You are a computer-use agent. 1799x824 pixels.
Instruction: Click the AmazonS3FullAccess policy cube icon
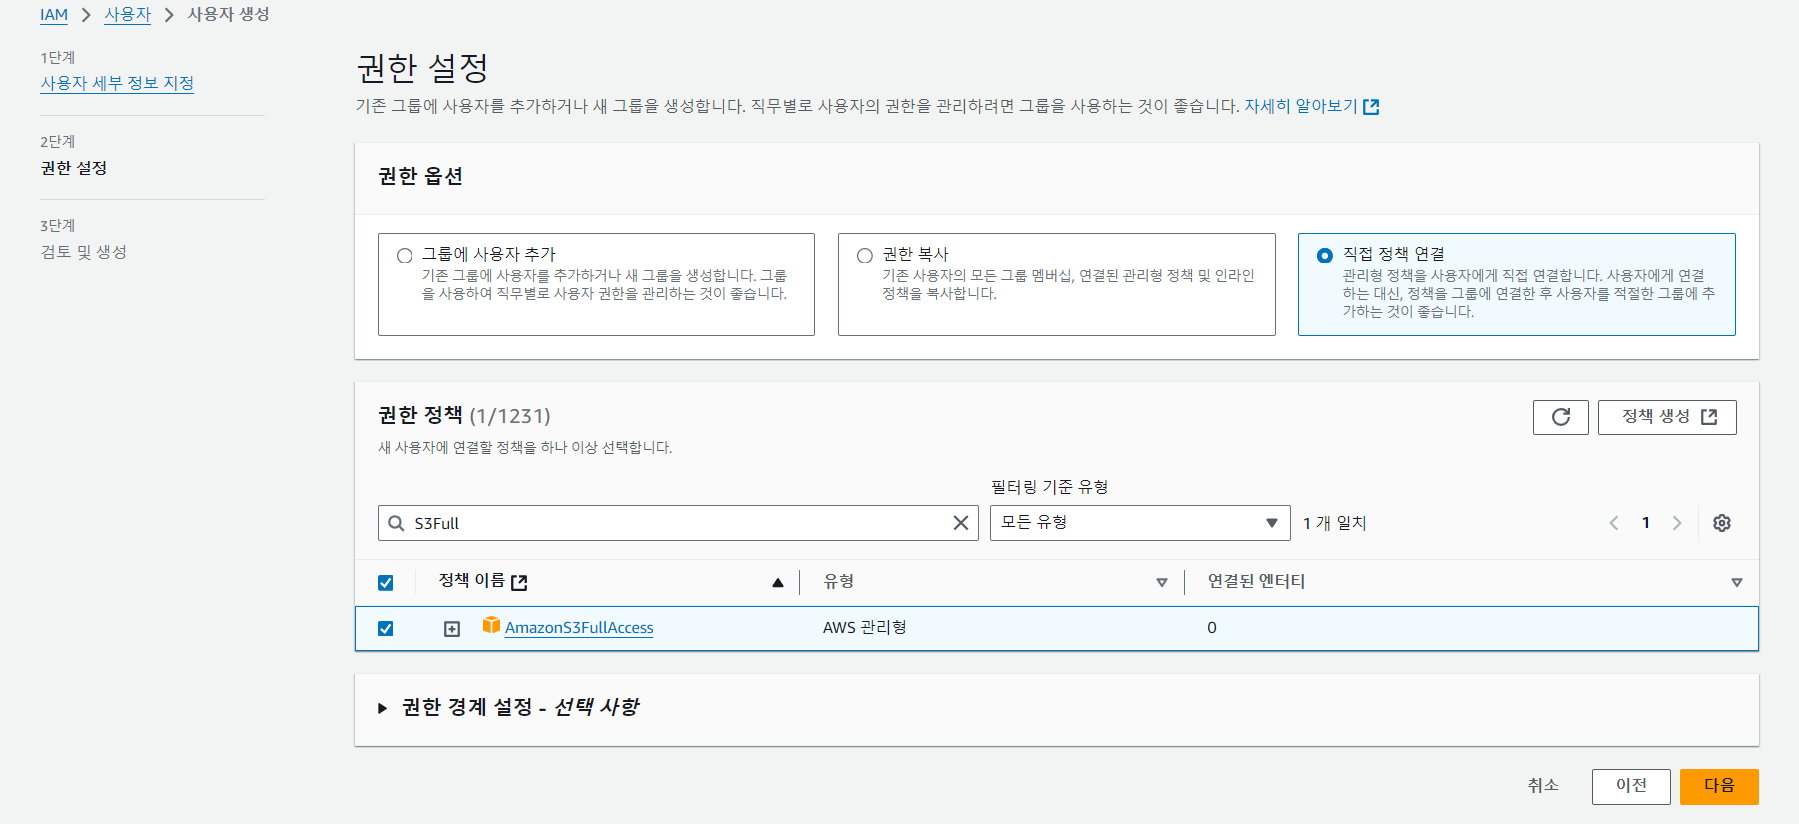coord(491,625)
